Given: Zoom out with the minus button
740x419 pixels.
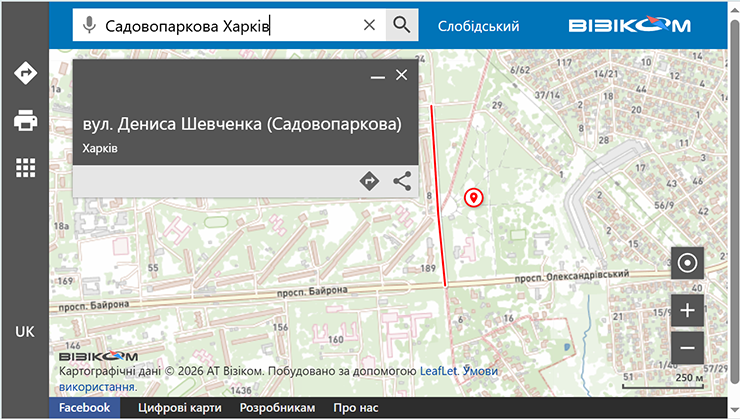Looking at the screenshot, I should [687, 348].
